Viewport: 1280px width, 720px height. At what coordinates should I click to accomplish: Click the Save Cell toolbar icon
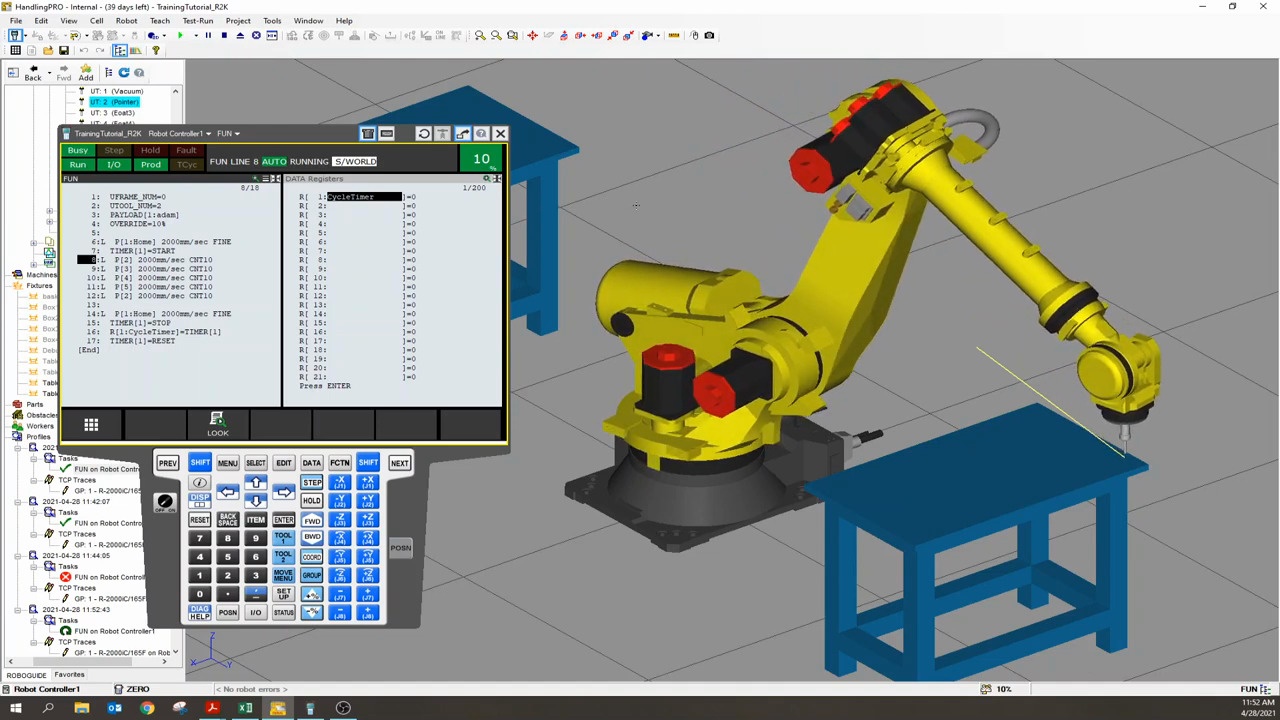(64, 50)
